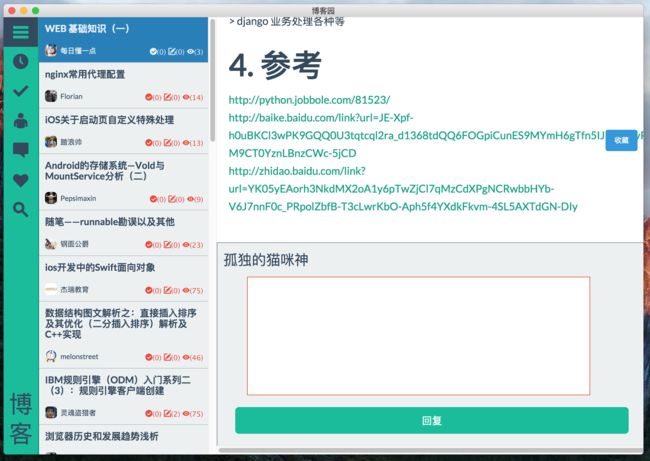Open the baike.baidu.com reference link

[417, 136]
